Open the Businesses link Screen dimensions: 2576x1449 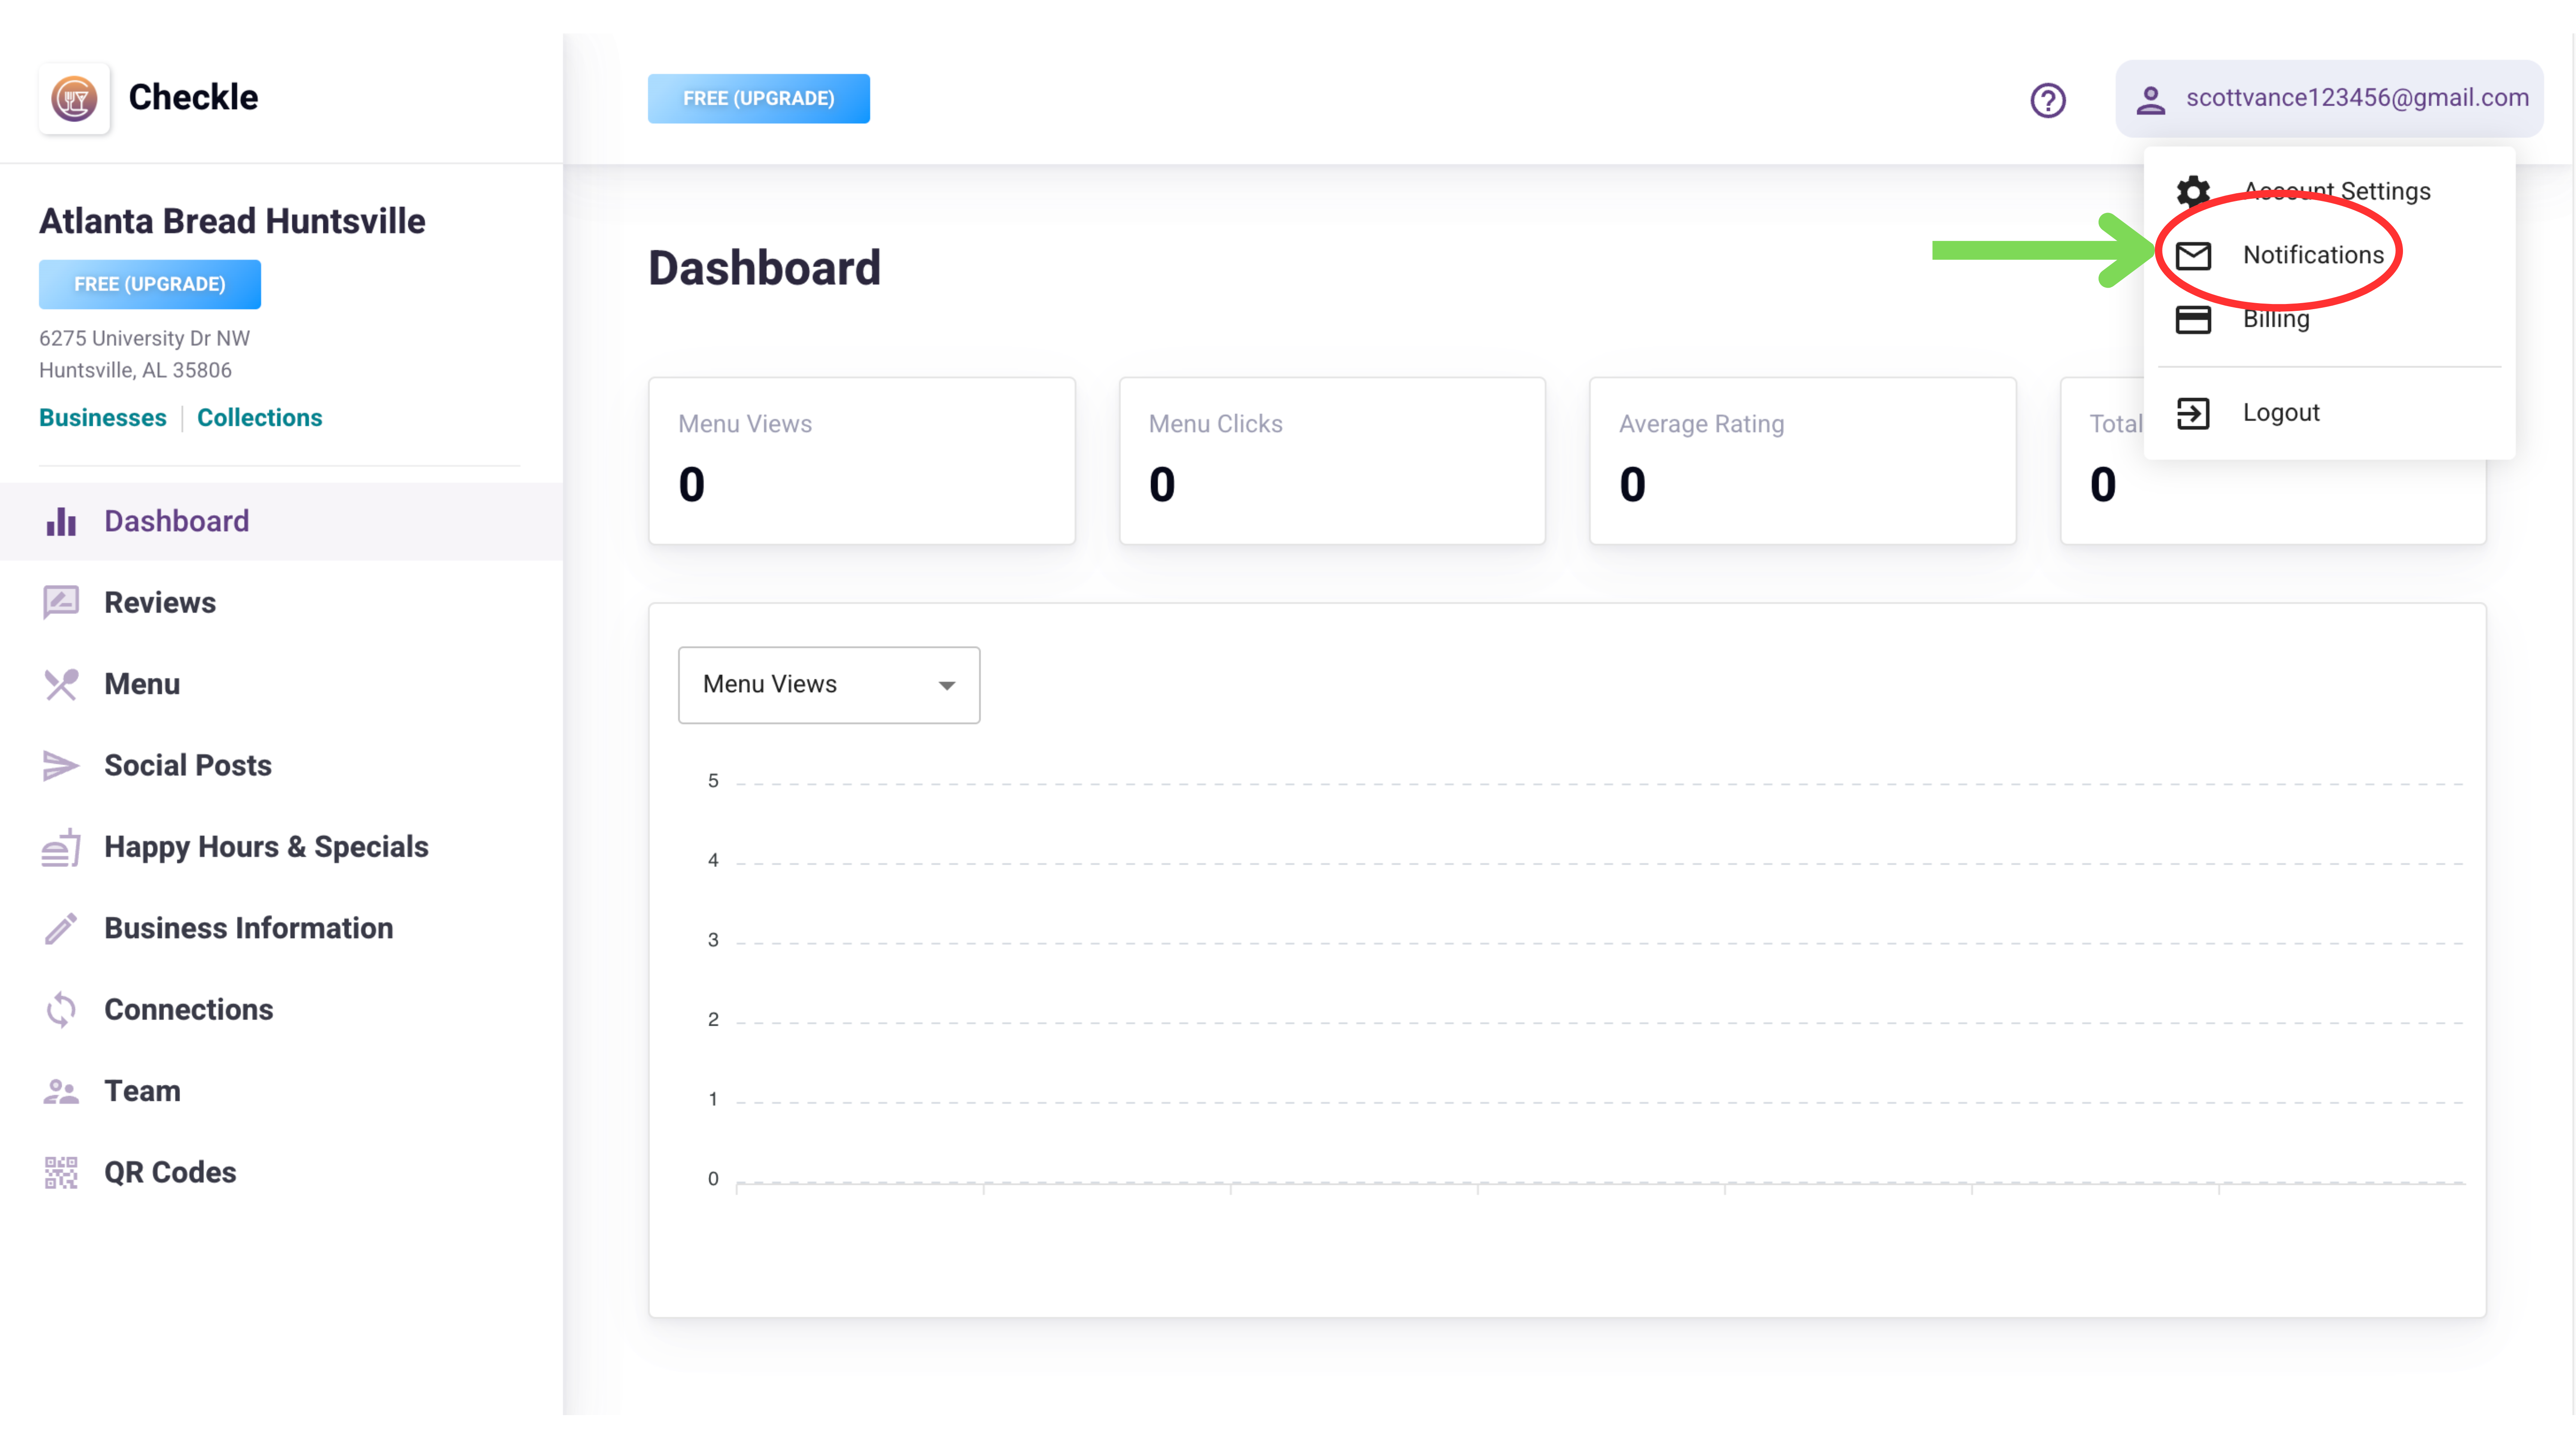(103, 418)
